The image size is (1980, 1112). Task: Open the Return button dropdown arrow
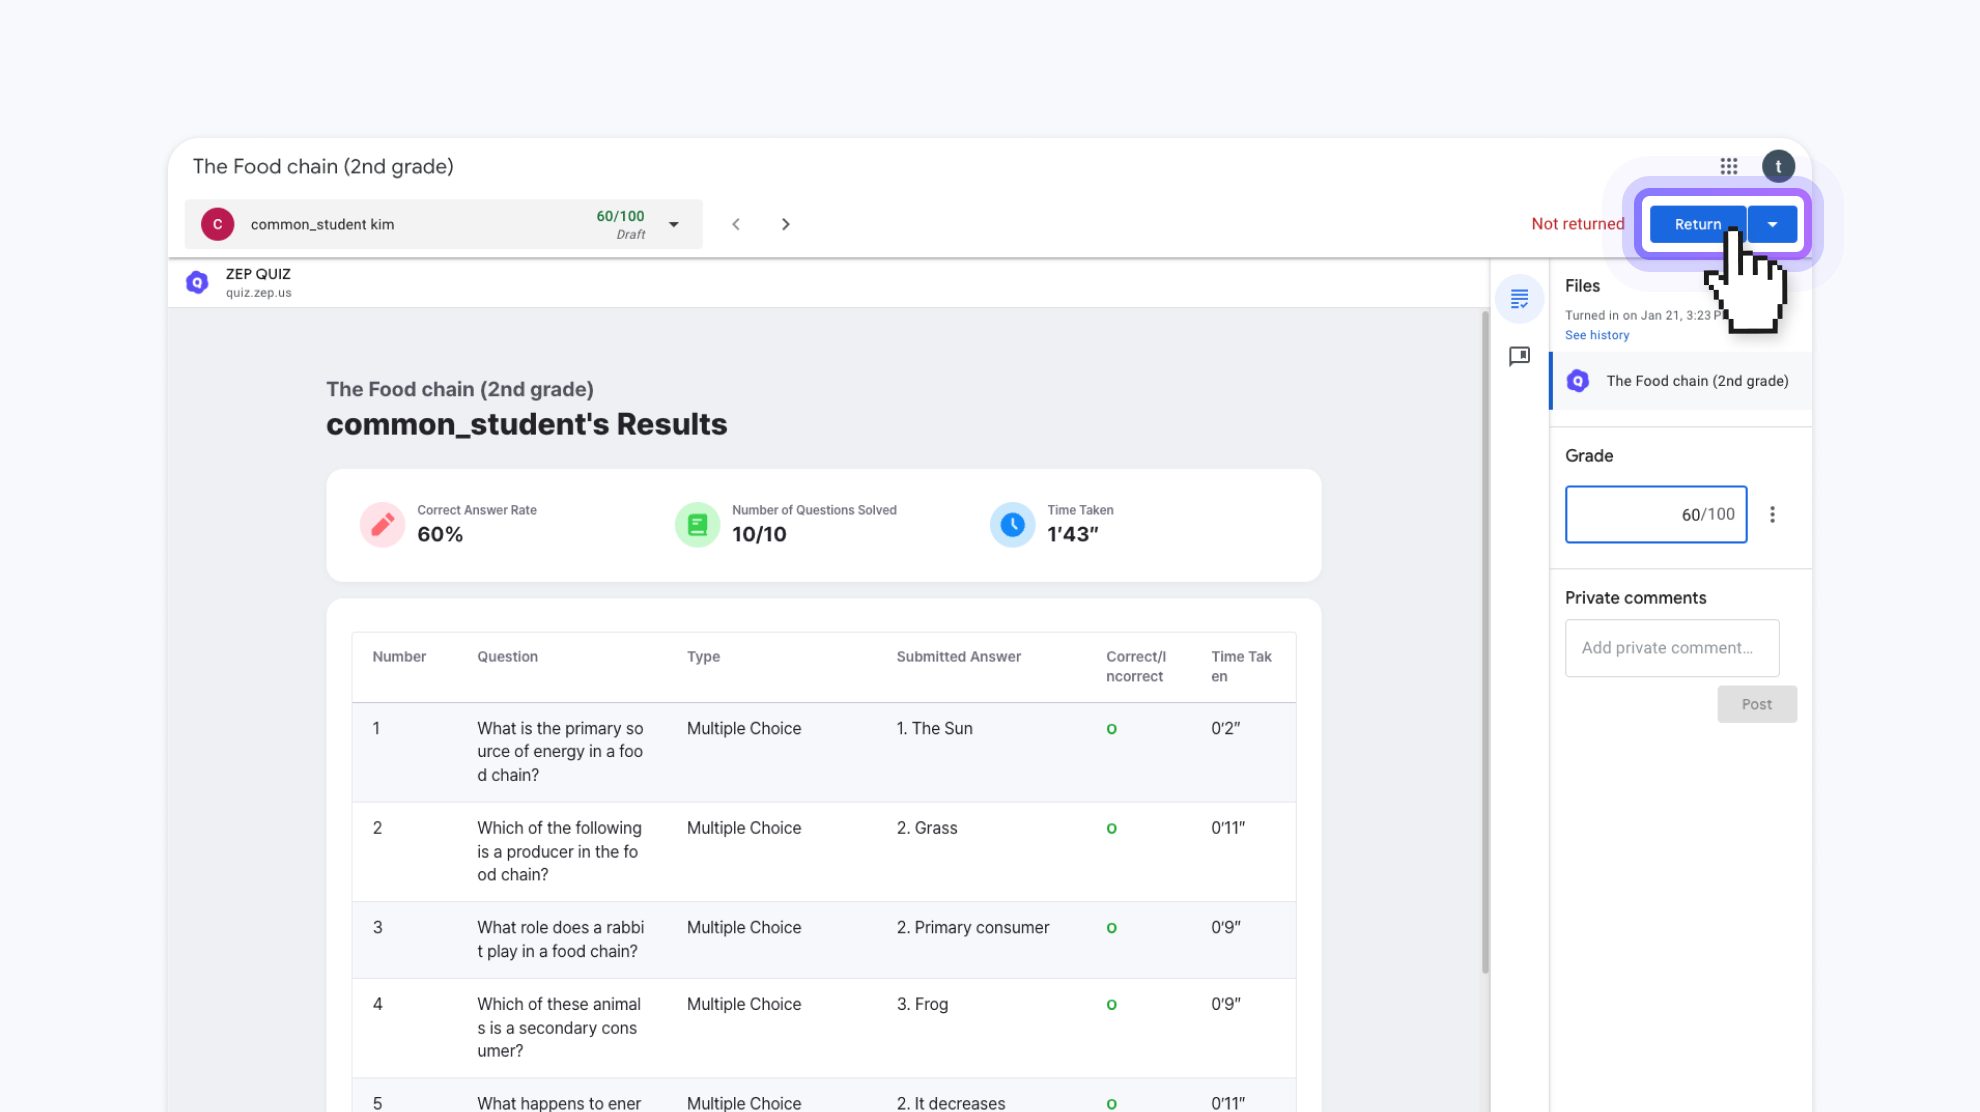[1772, 224]
